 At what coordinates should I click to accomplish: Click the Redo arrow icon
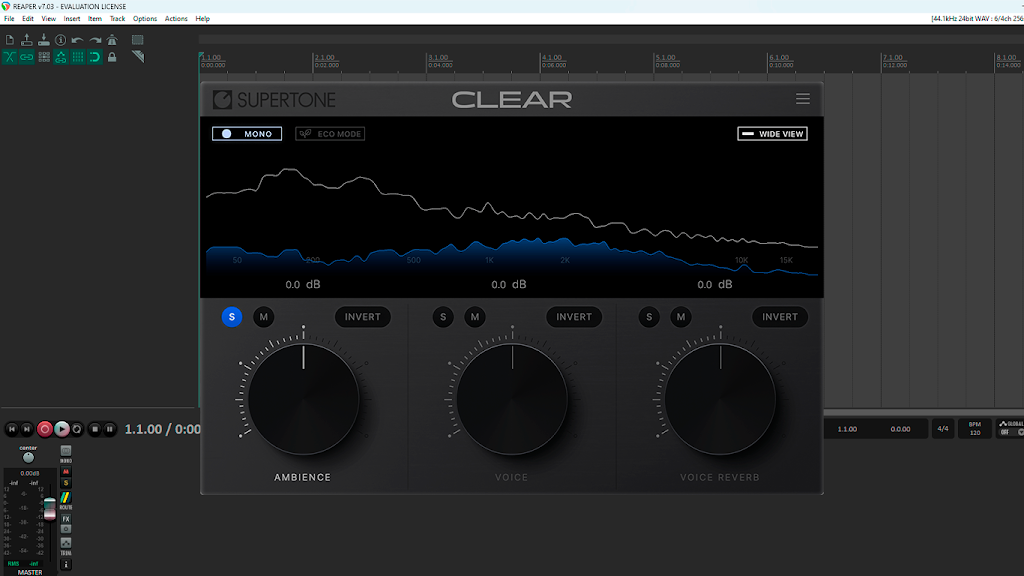[95, 40]
